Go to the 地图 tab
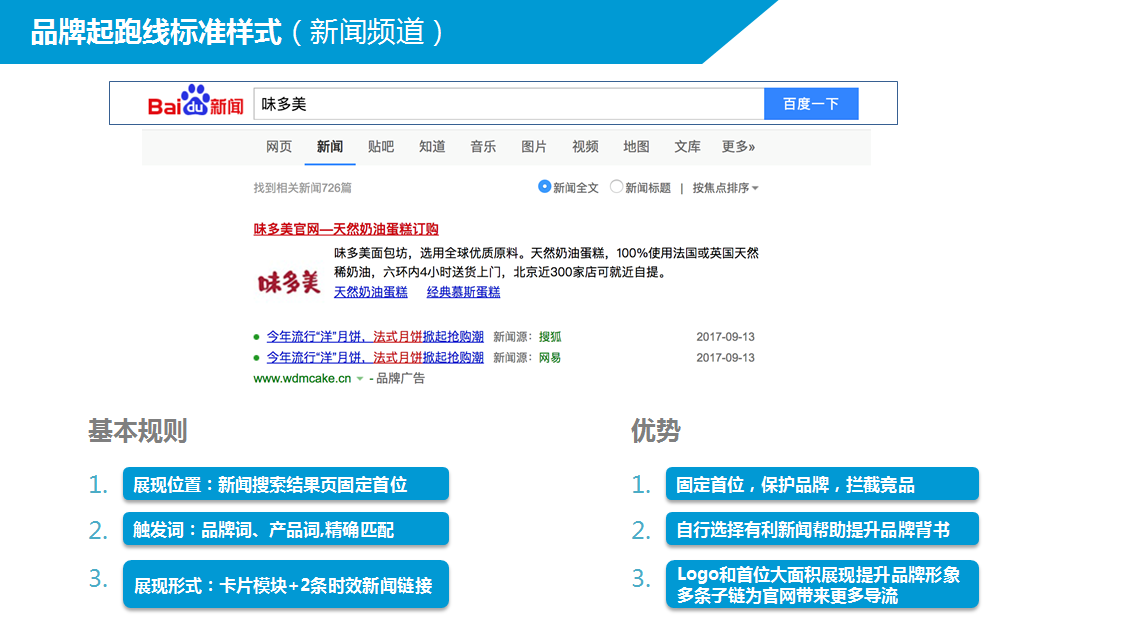The height and width of the screenshot is (636, 1133). tap(636, 147)
